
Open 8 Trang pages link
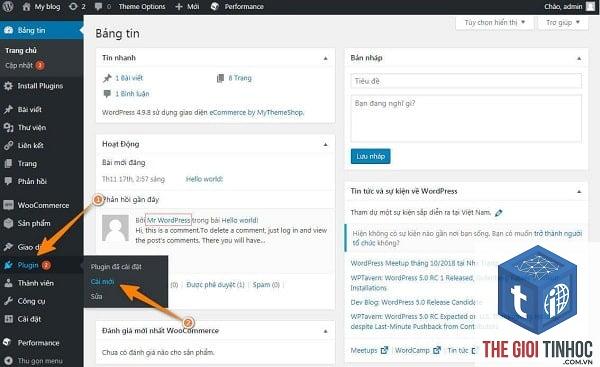pyautogui.click(x=240, y=78)
